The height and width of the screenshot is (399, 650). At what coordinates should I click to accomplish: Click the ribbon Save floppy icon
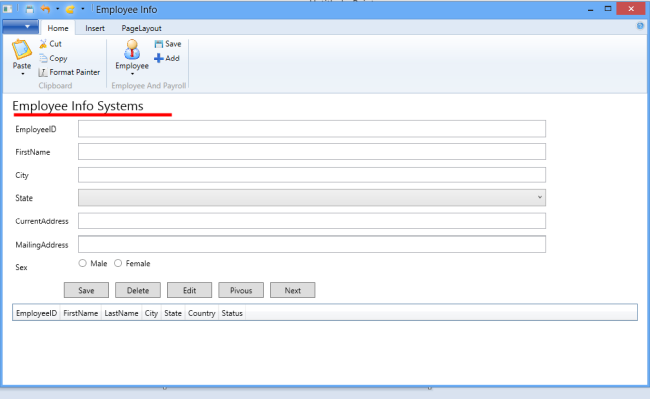click(x=158, y=44)
